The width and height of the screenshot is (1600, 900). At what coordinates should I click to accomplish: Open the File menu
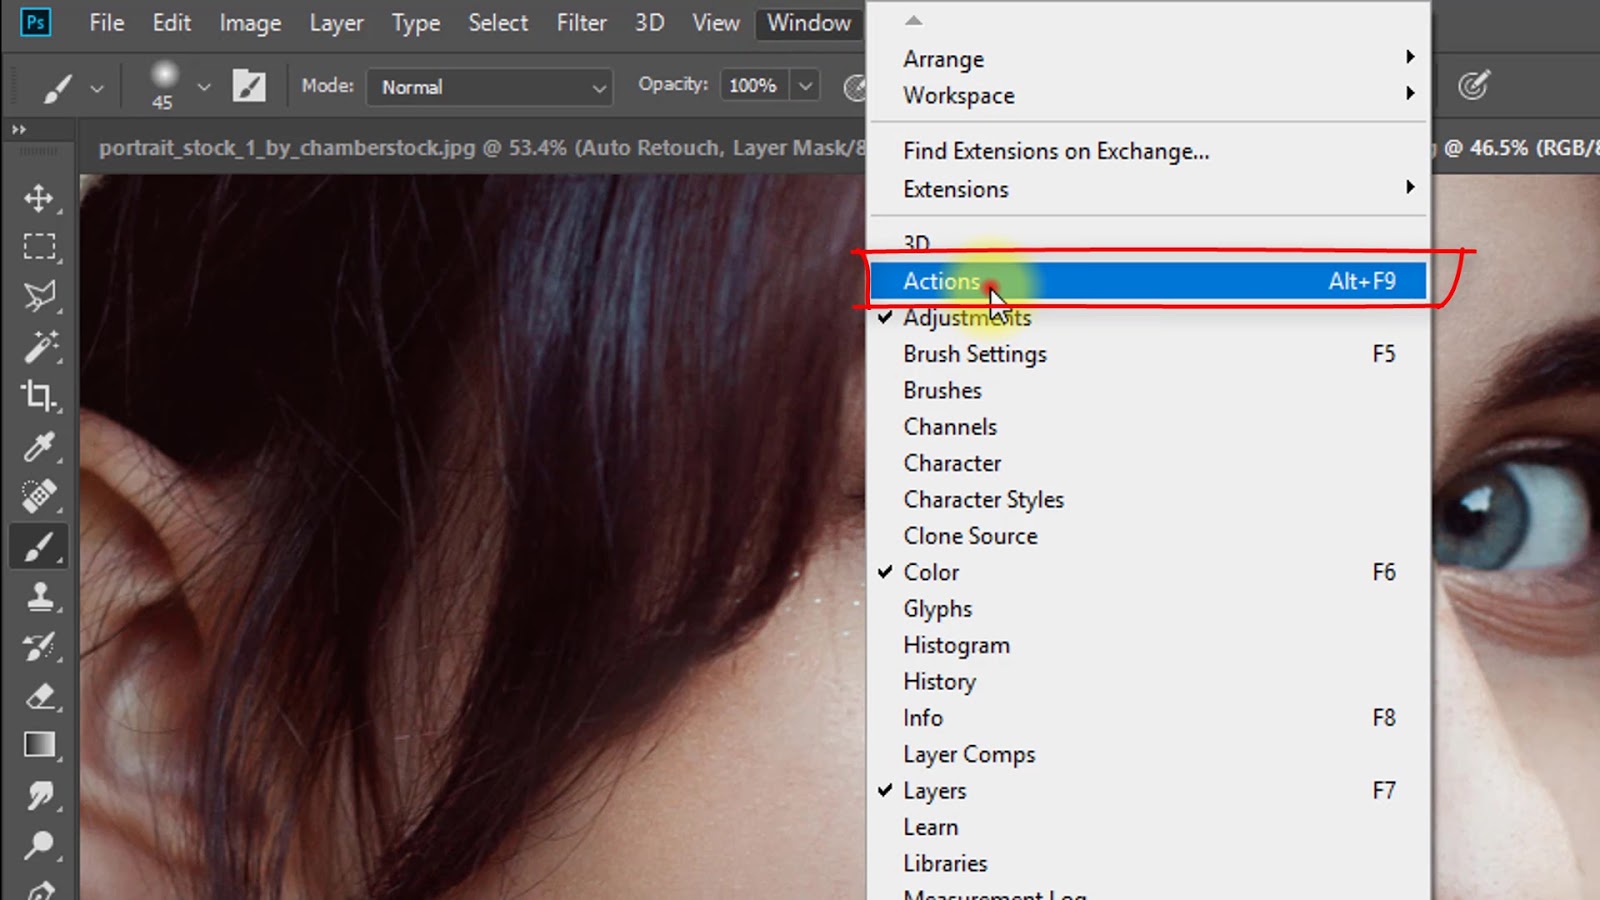[106, 22]
